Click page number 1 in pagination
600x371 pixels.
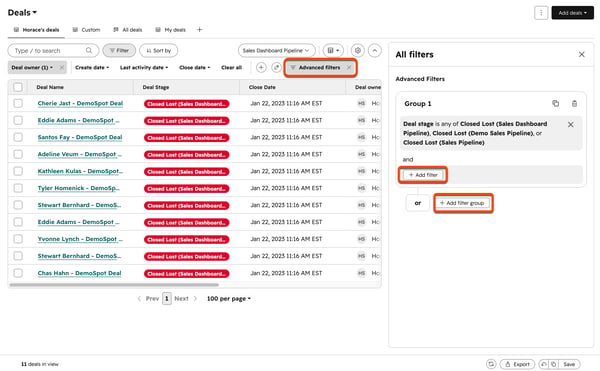click(x=166, y=299)
